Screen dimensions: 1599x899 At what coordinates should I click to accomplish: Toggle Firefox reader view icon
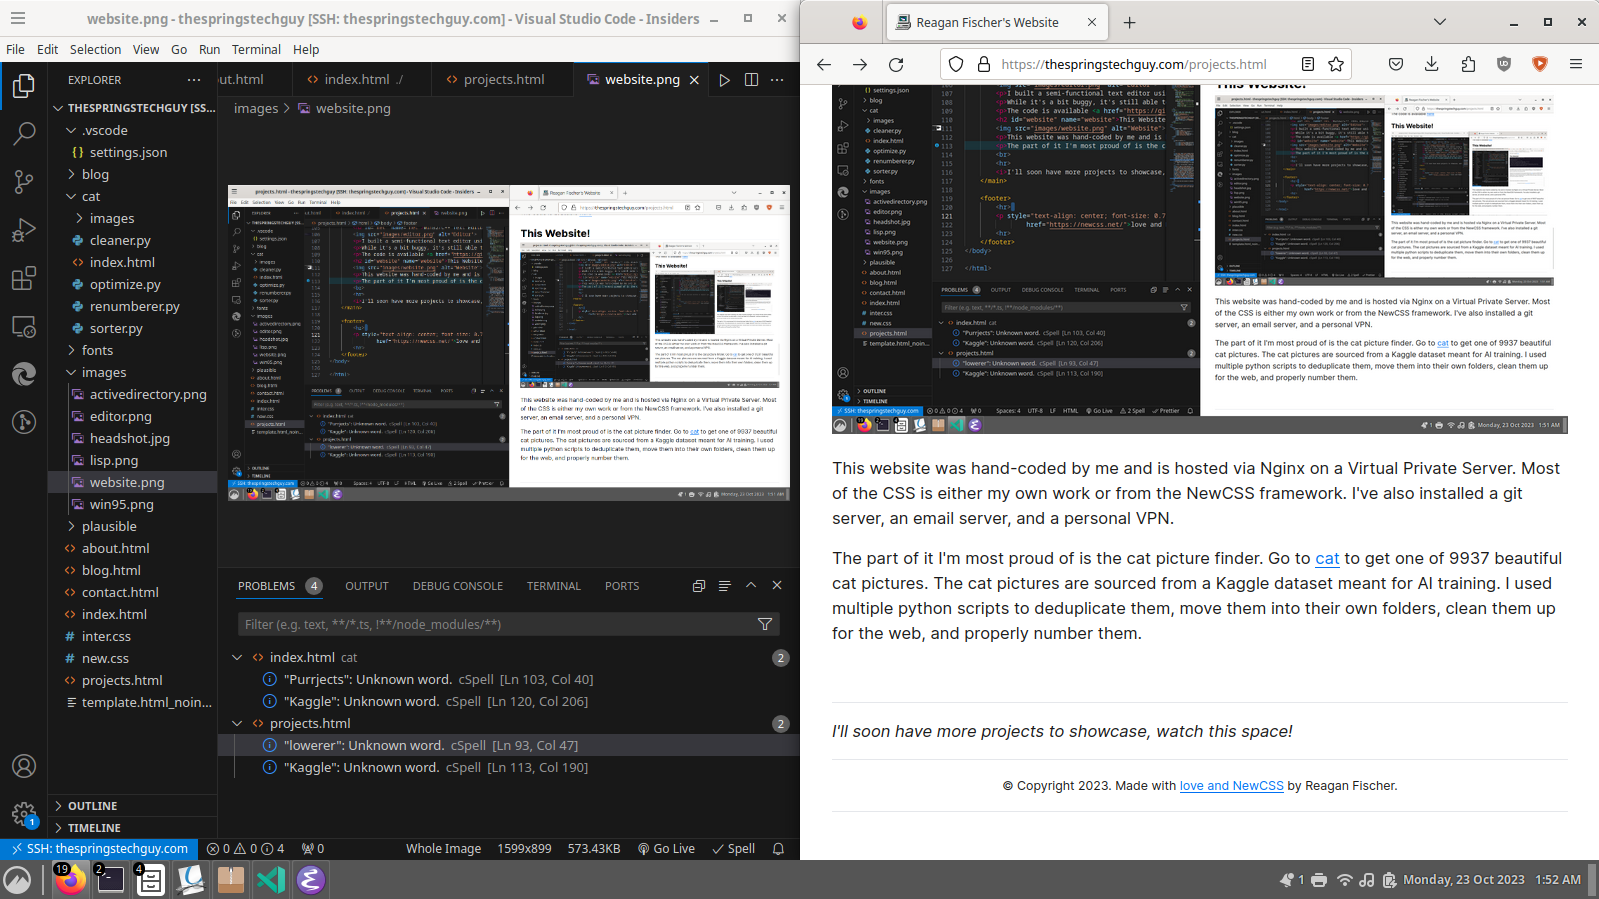1307,64
